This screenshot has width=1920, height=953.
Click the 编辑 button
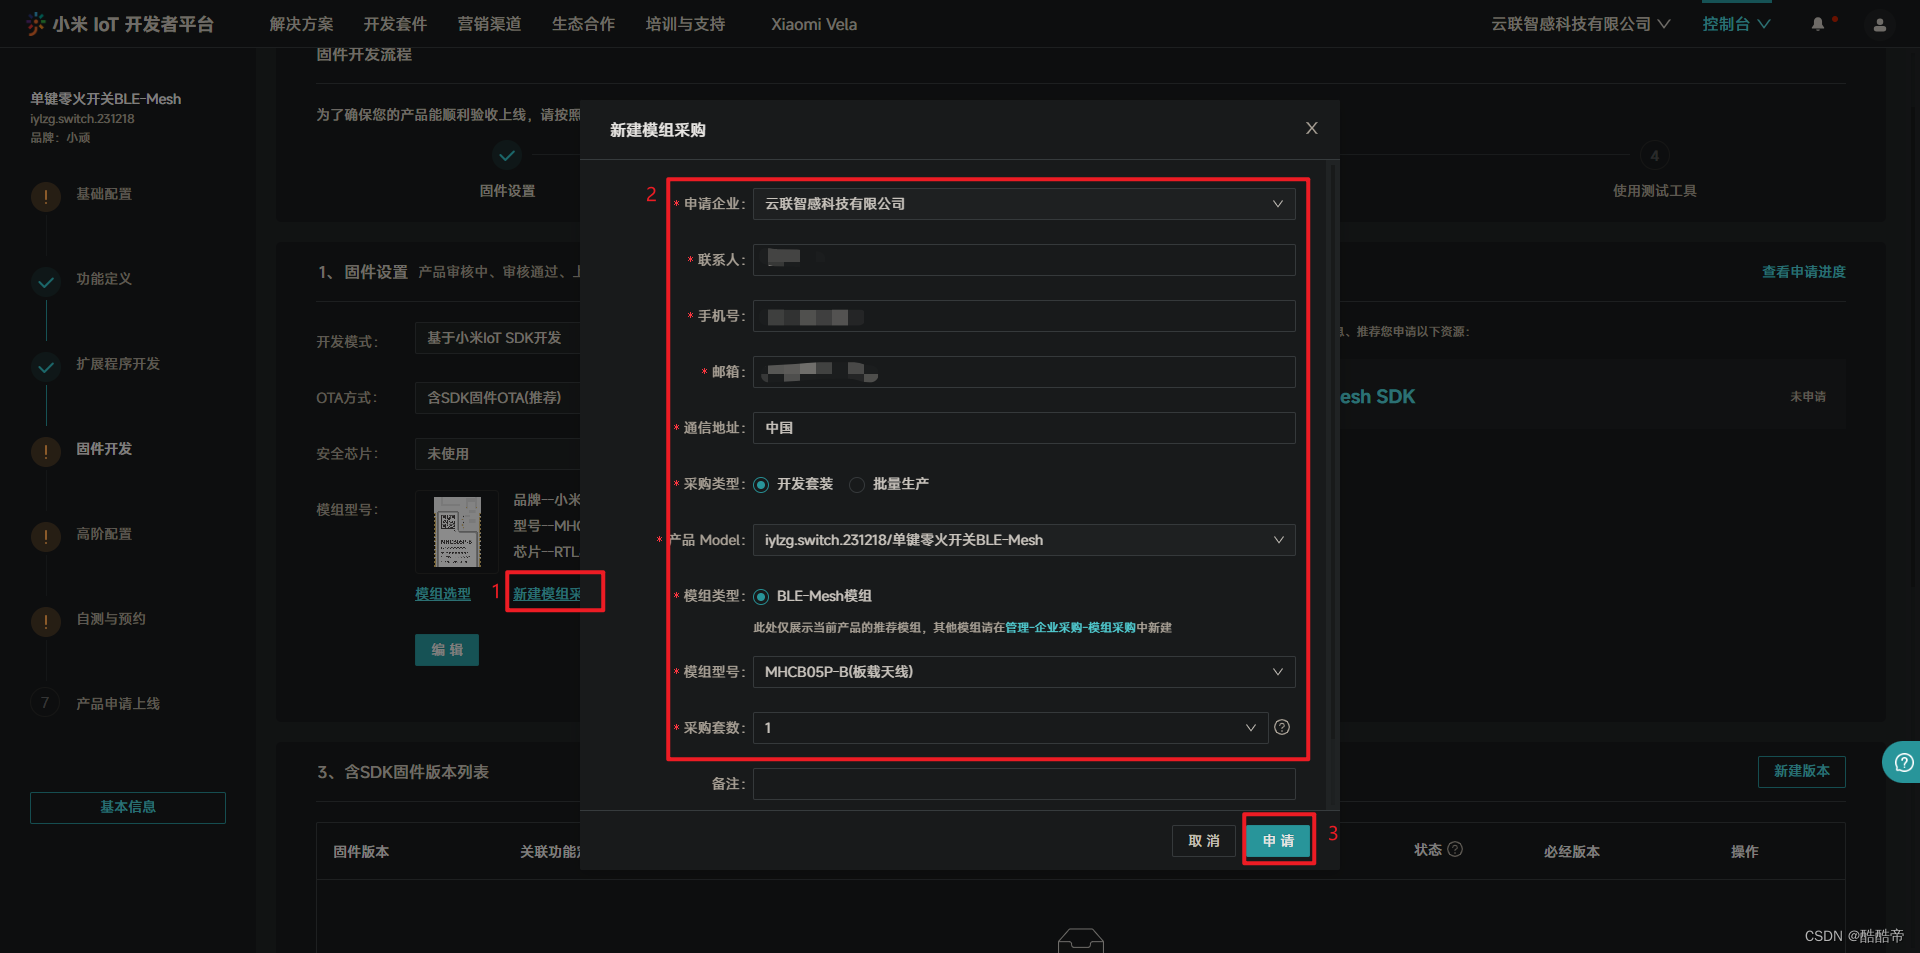(447, 650)
